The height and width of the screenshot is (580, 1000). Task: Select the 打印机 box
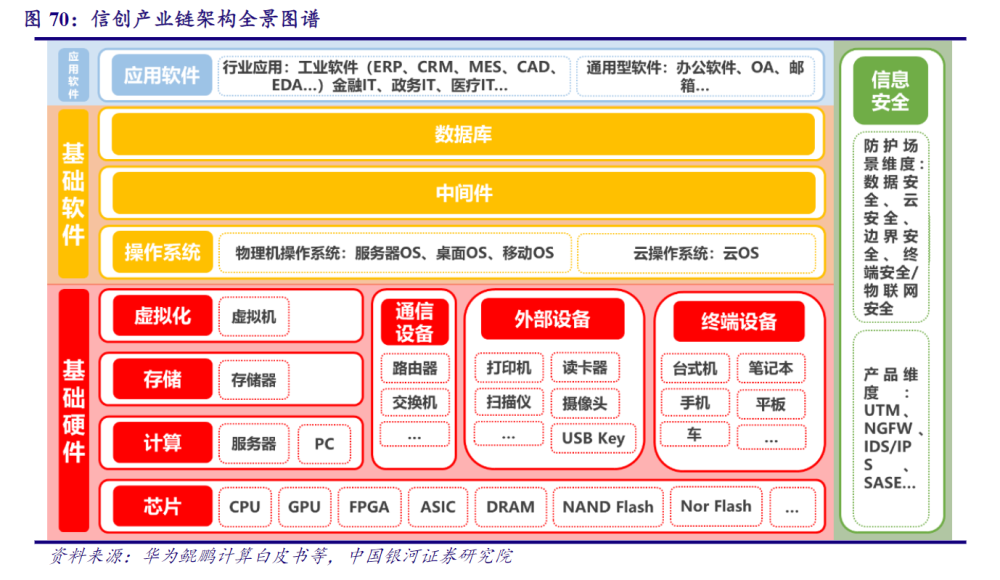point(509,368)
